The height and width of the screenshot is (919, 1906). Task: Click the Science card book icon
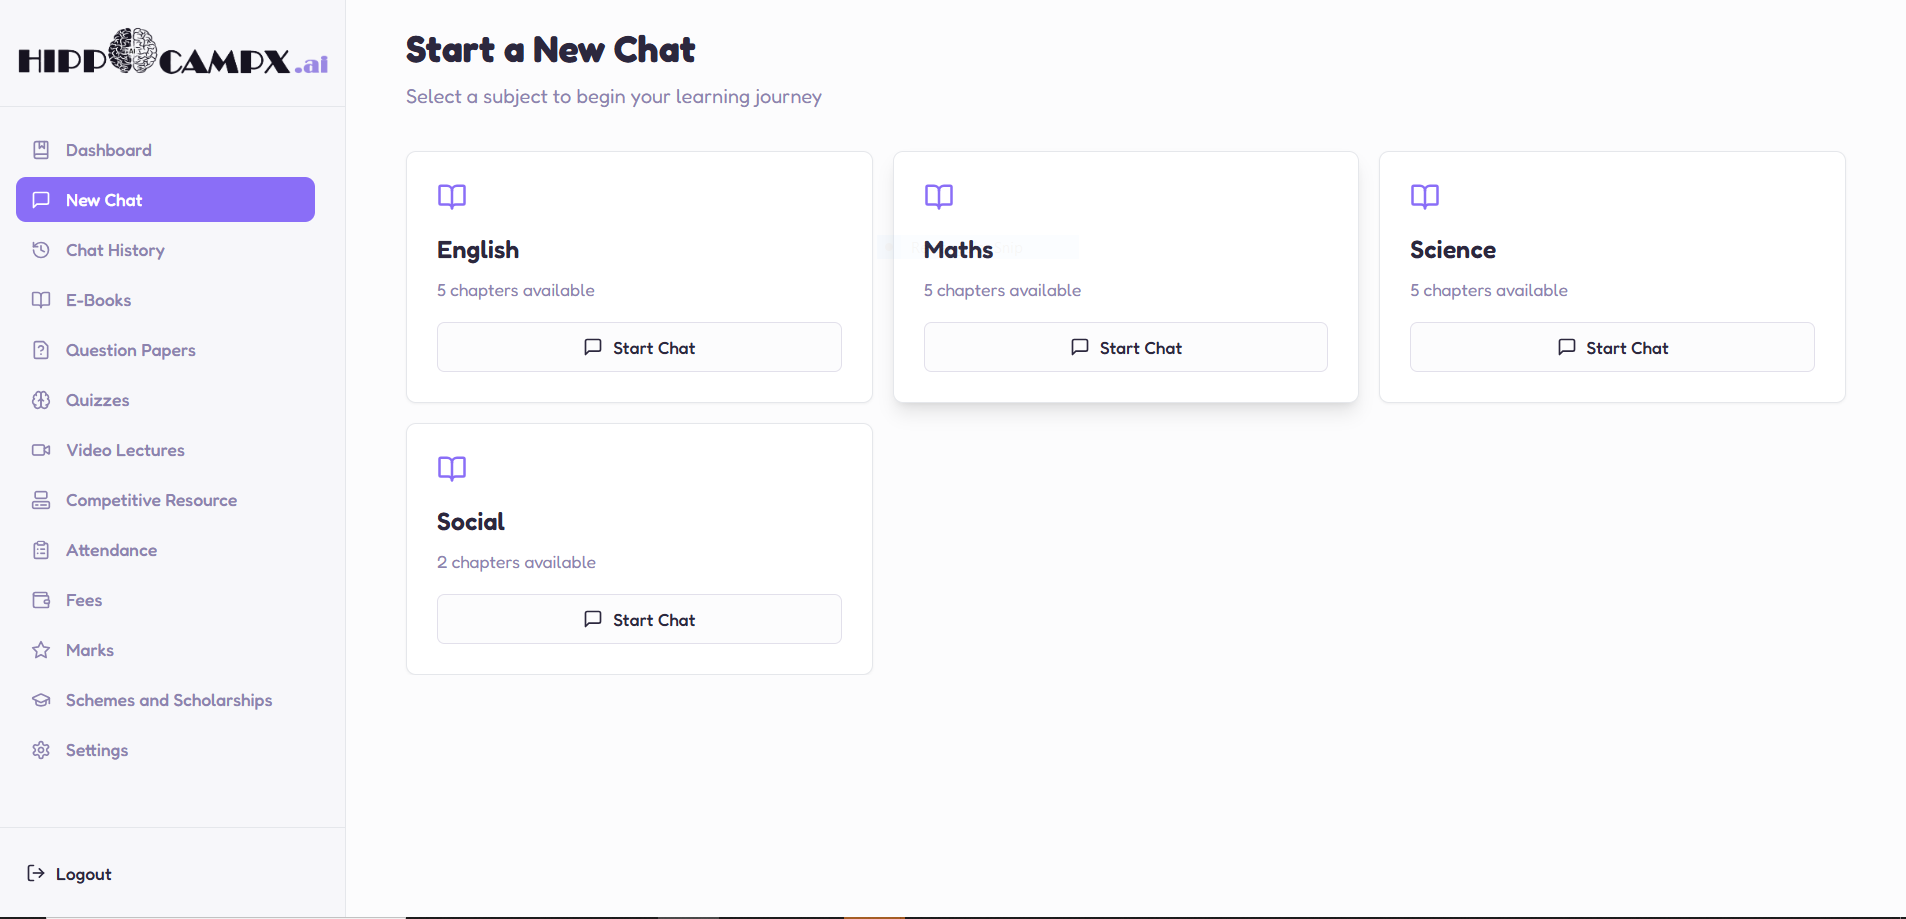point(1425,196)
